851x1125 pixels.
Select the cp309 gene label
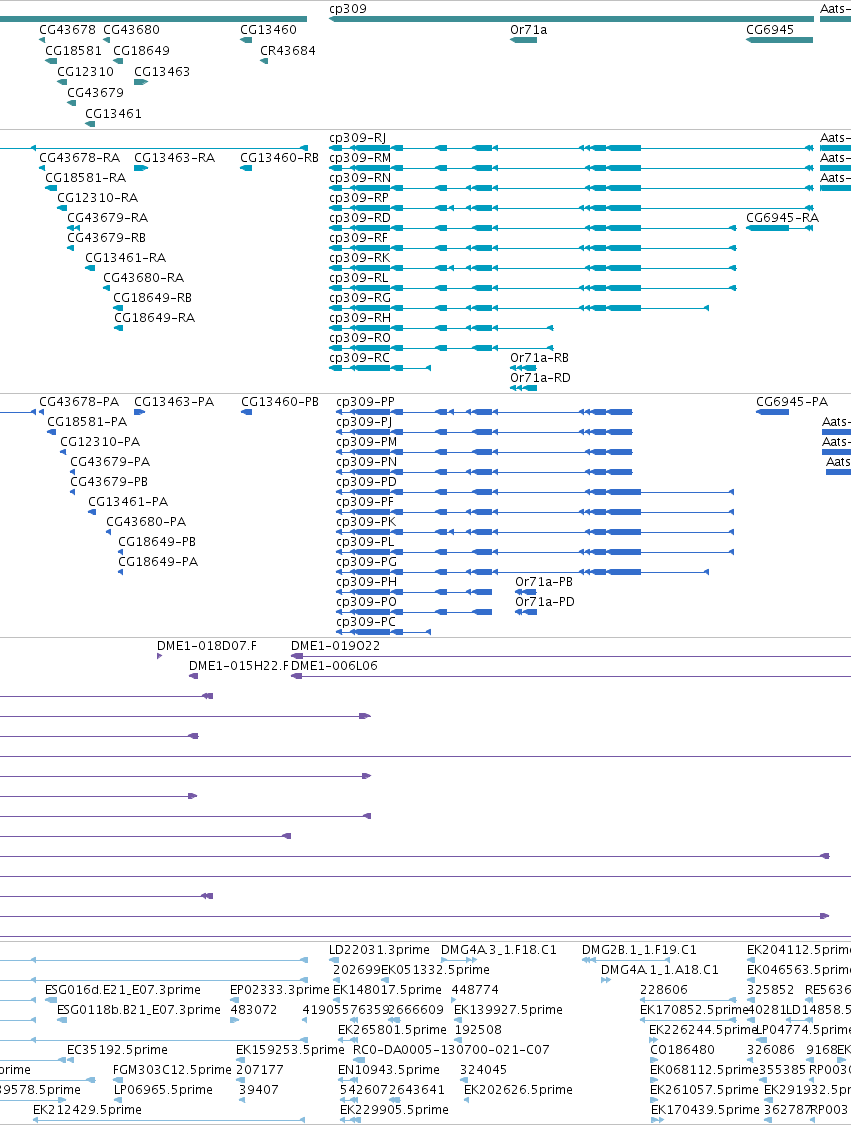coord(347,9)
